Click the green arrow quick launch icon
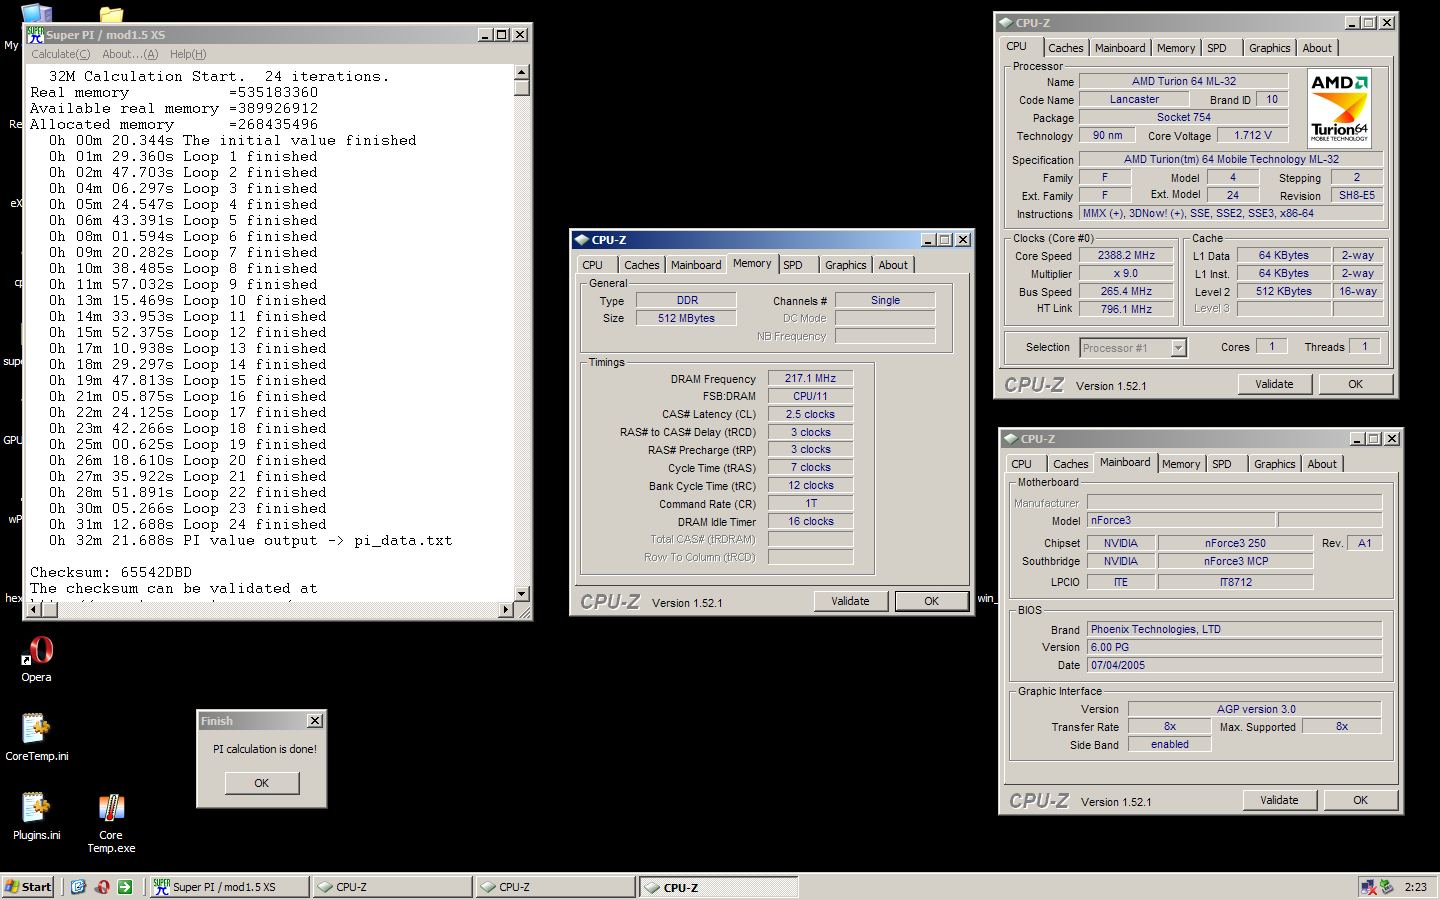This screenshot has height=900, width=1440. pos(125,887)
